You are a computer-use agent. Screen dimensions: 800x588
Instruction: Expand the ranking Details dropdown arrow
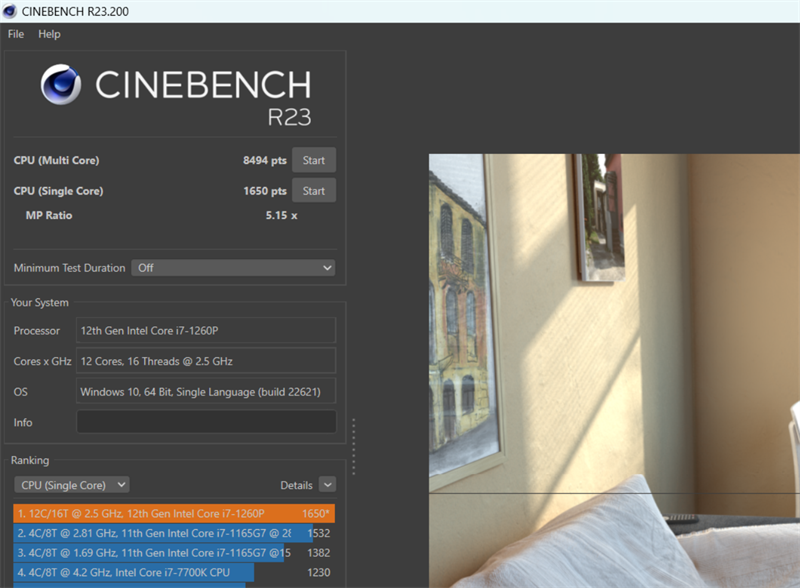(x=328, y=484)
